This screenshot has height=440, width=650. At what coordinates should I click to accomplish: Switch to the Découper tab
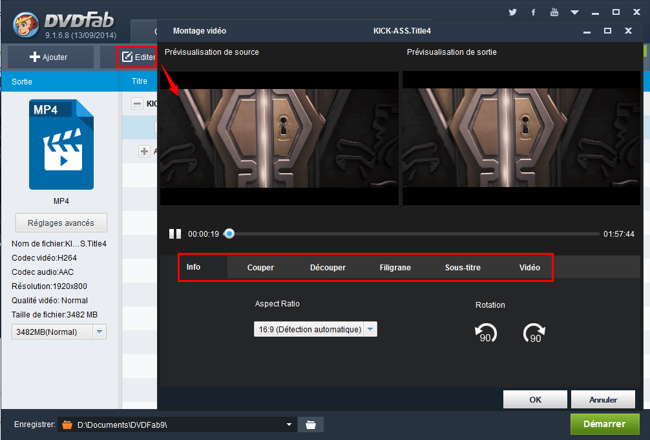coord(327,267)
